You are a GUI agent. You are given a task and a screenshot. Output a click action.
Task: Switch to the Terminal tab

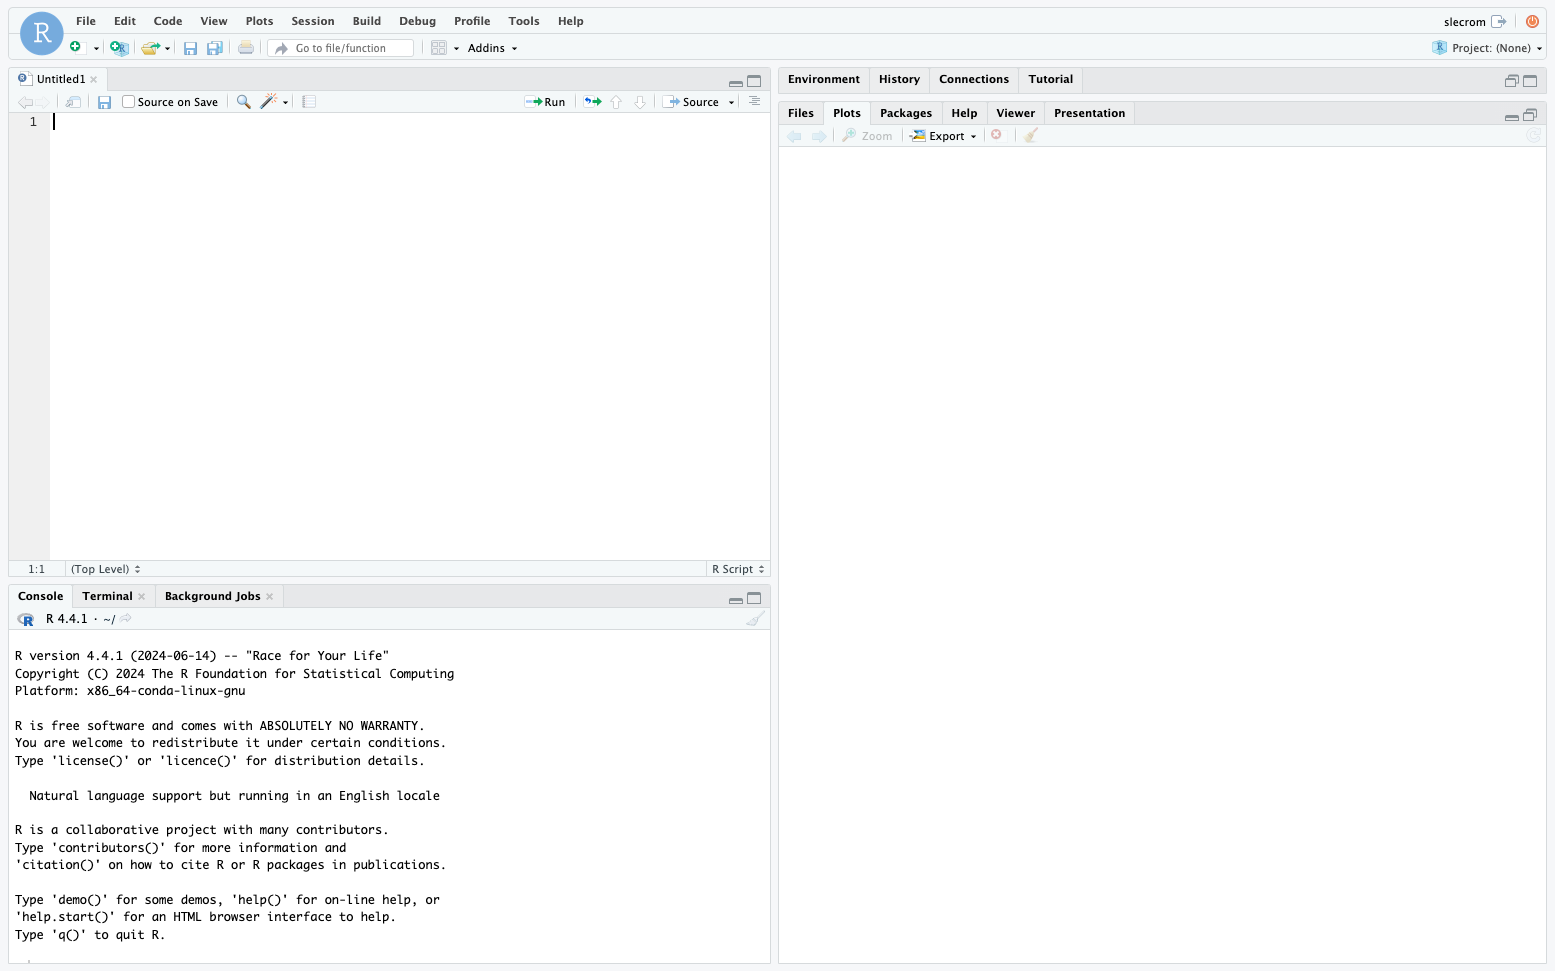[x=107, y=596]
